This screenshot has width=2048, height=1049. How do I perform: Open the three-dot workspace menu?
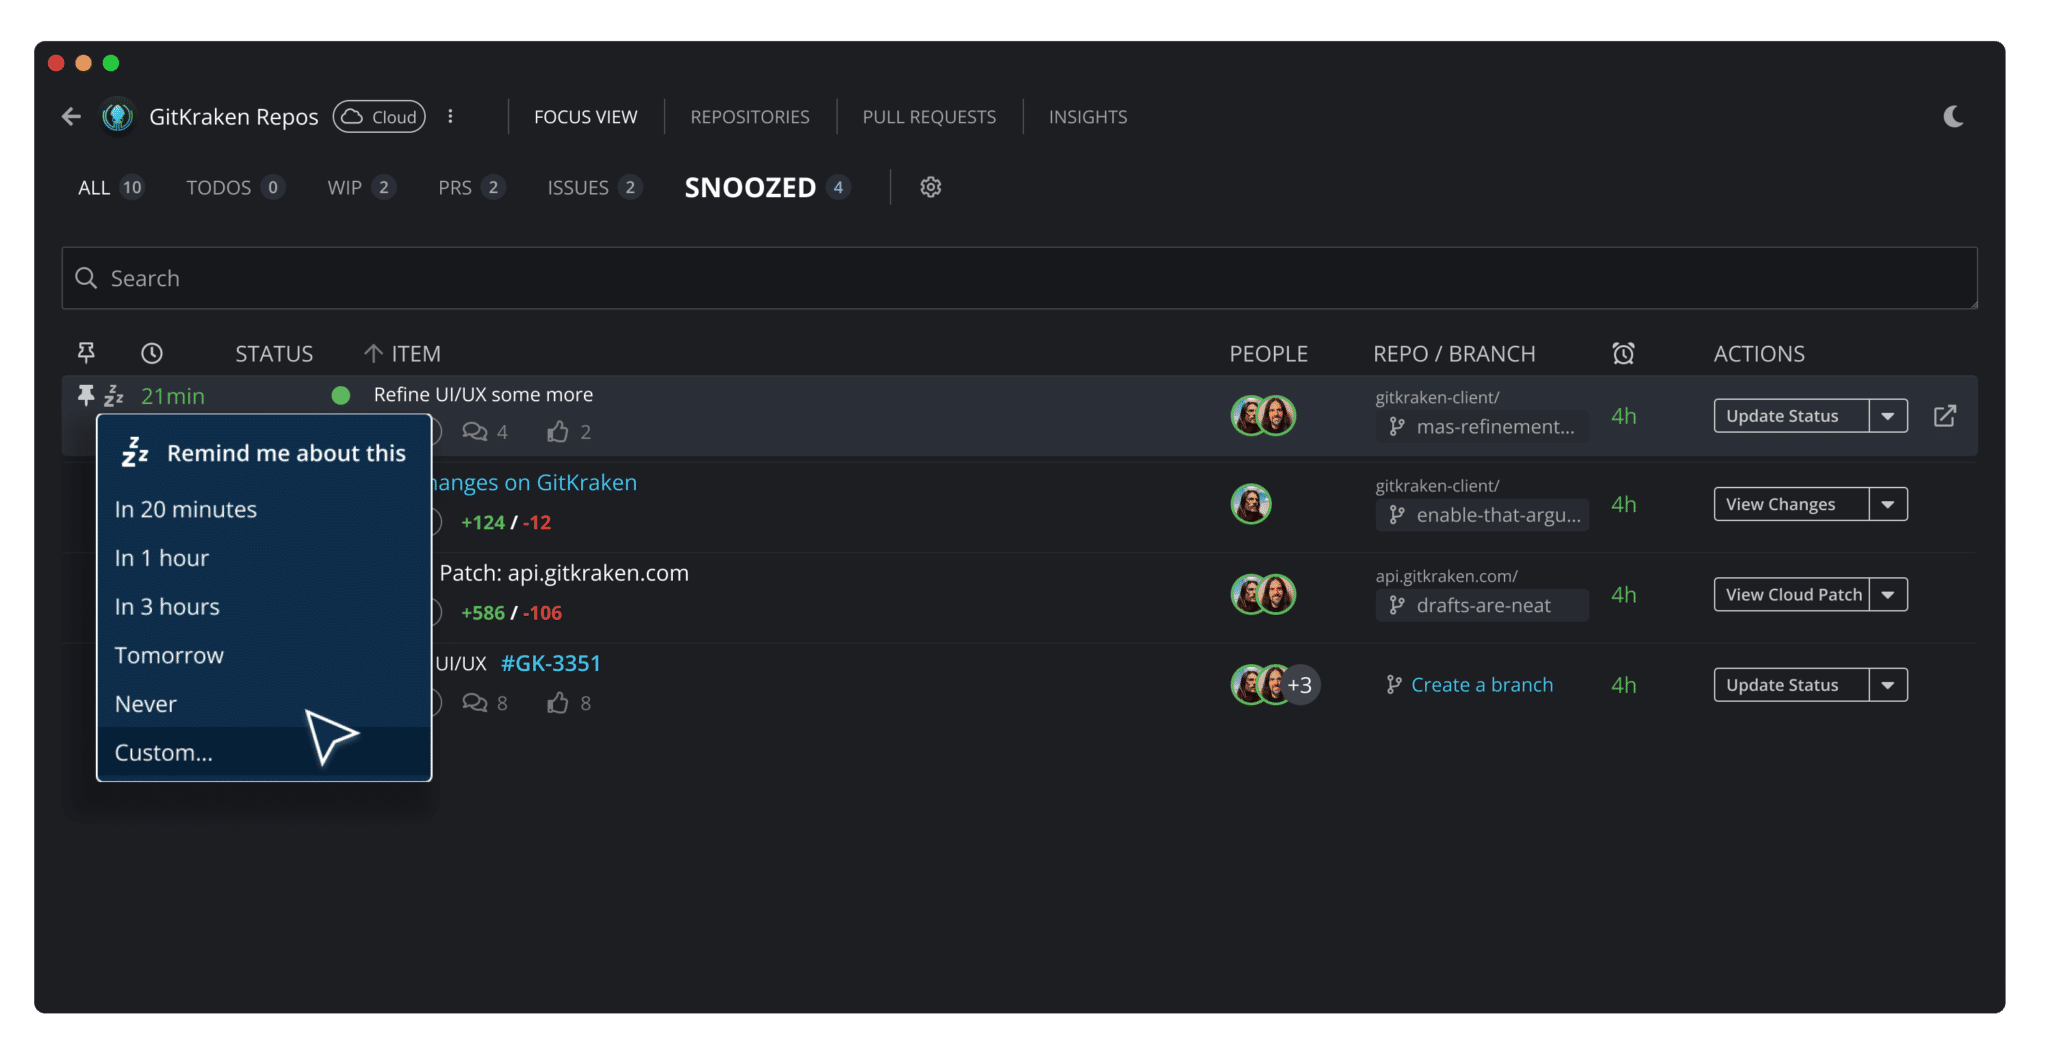click(450, 117)
